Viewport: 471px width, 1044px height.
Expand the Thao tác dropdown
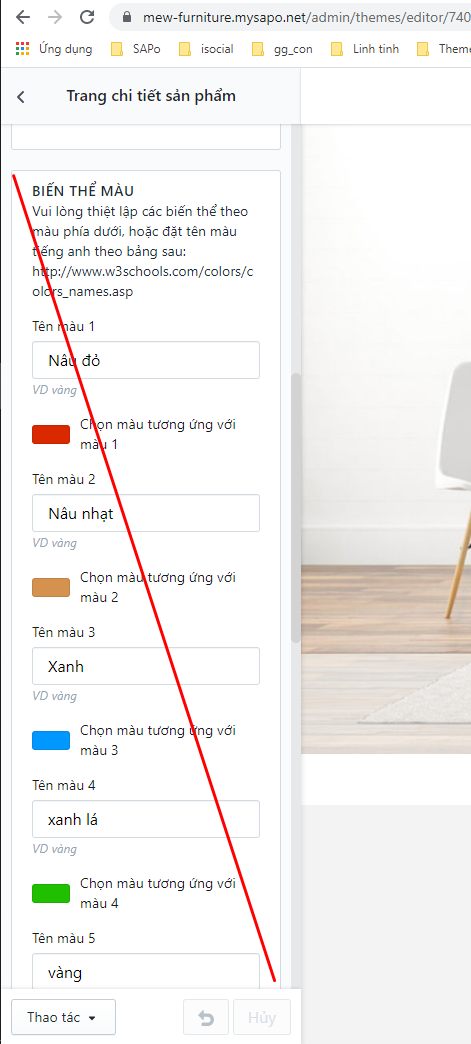63,1017
